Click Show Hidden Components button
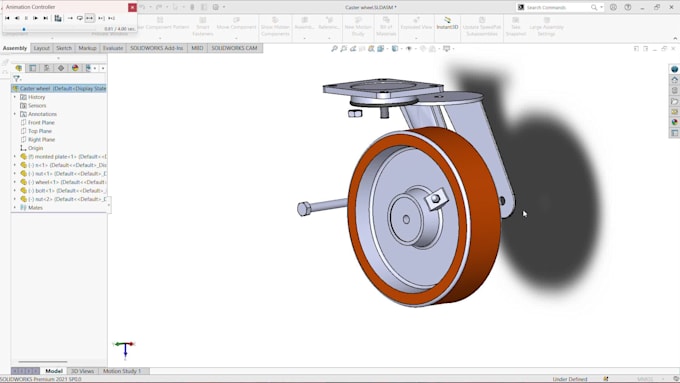Viewport: 680px width, 383px height. click(x=275, y=26)
